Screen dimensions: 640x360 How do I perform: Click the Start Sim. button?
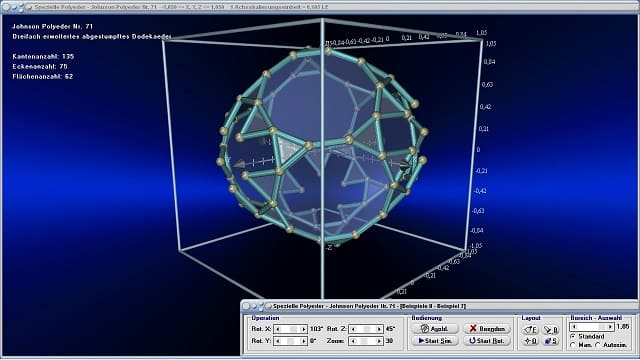[435, 341]
